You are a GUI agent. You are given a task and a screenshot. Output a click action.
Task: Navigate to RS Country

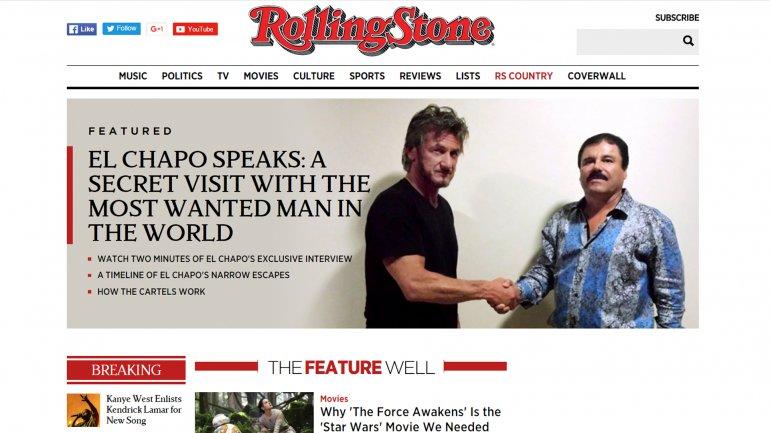pyautogui.click(x=523, y=76)
